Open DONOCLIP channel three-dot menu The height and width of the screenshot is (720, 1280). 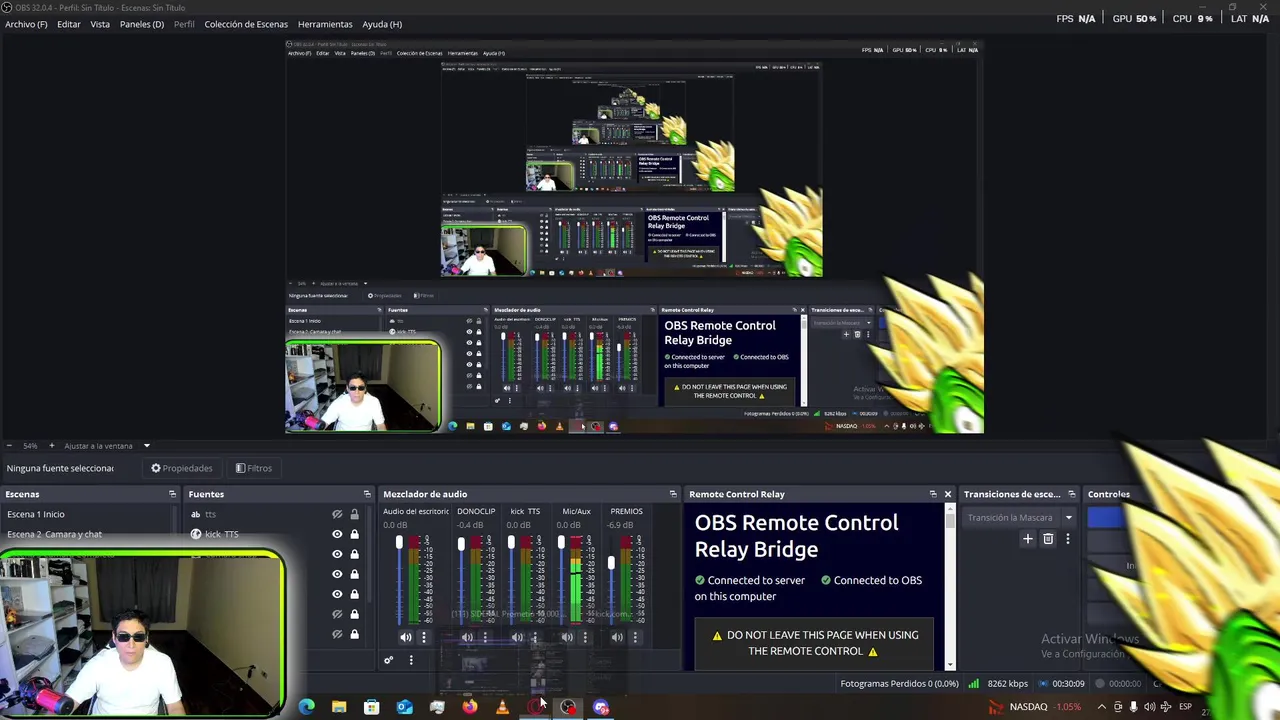point(485,637)
